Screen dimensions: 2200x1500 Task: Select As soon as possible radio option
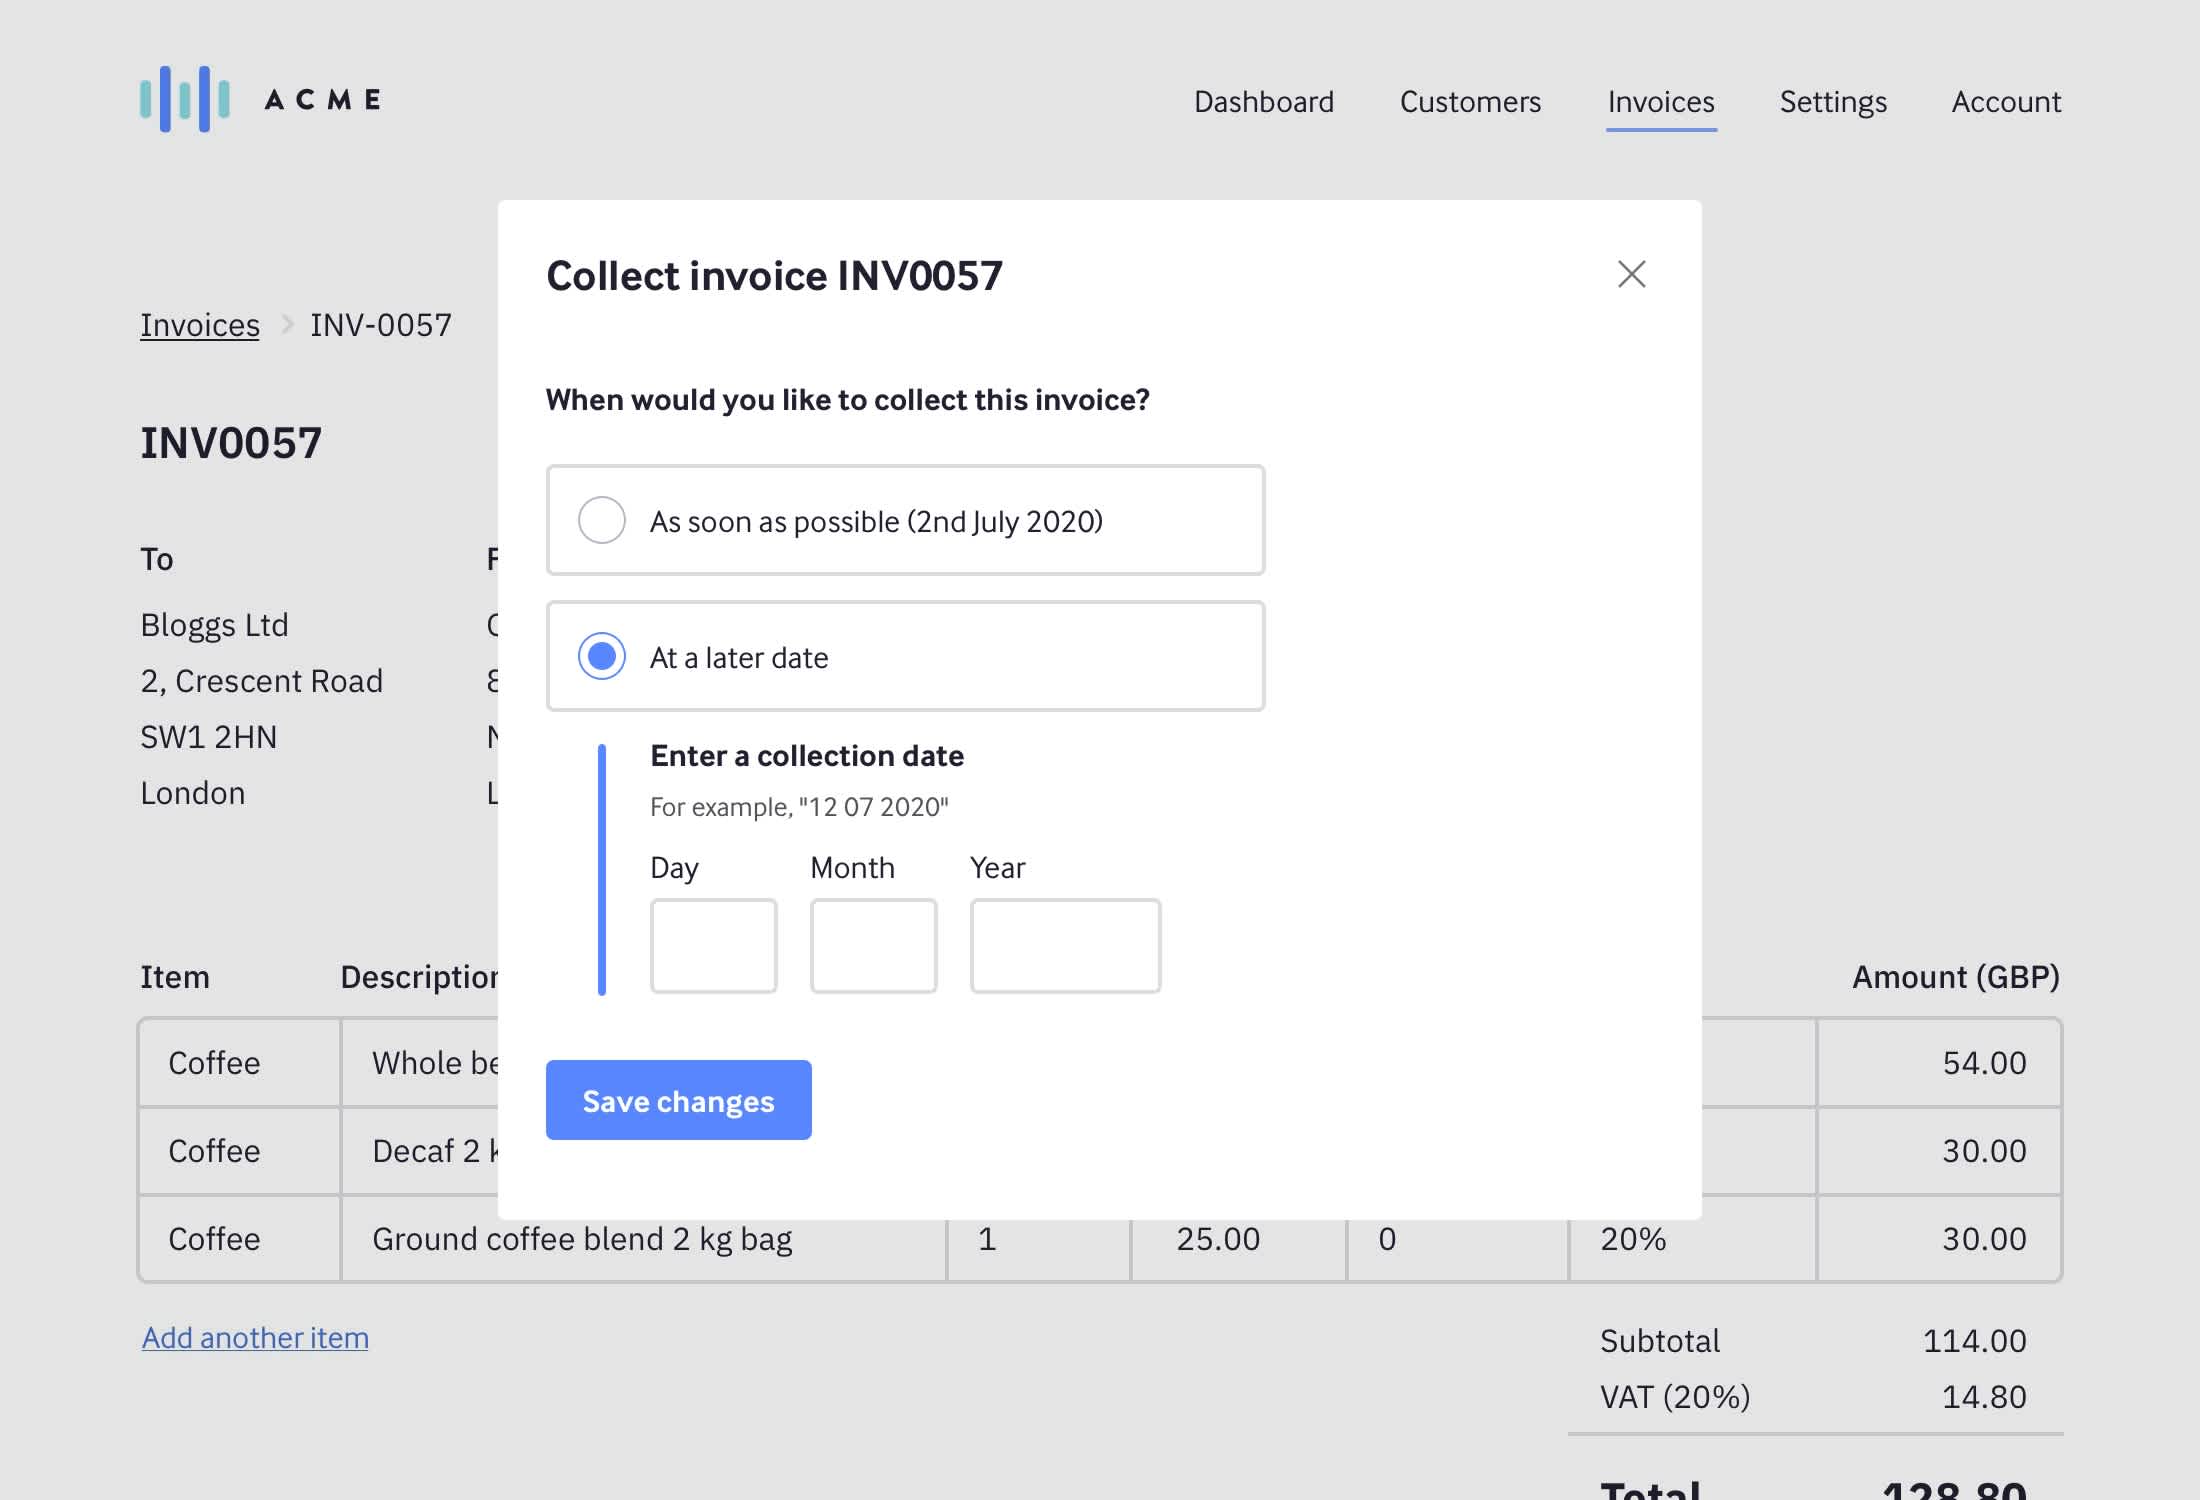pyautogui.click(x=602, y=520)
